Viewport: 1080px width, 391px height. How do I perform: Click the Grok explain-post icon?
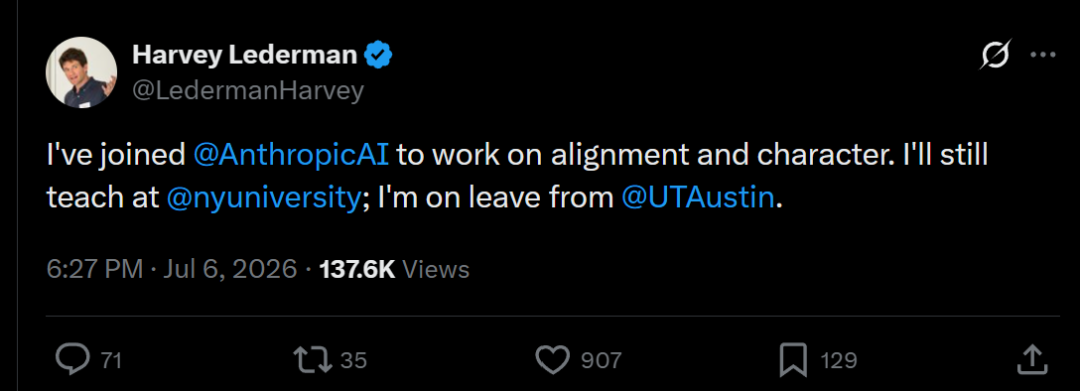(x=995, y=55)
